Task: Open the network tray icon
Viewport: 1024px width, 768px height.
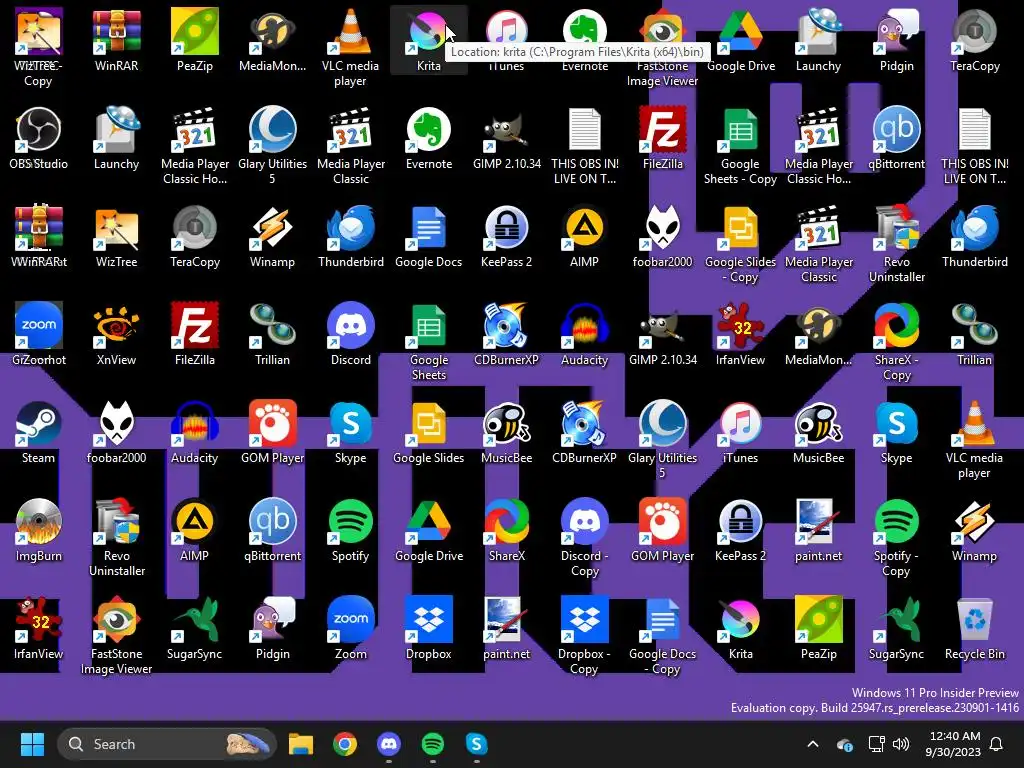Action: click(x=876, y=744)
